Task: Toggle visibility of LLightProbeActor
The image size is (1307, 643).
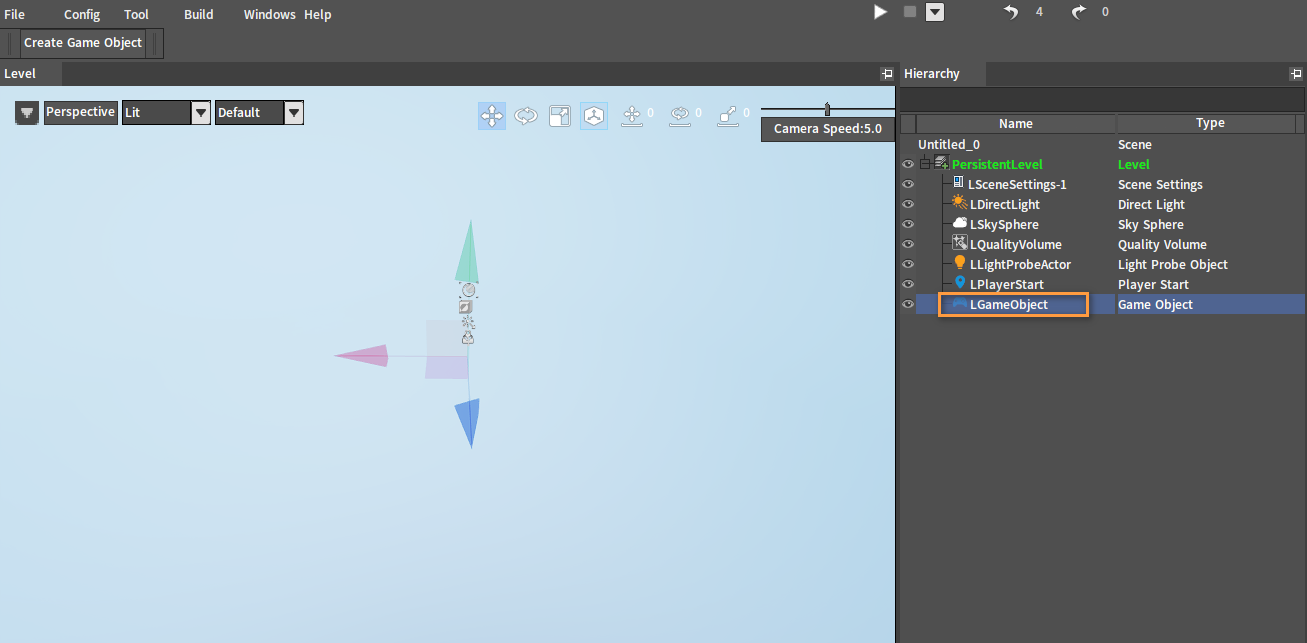Action: click(908, 265)
